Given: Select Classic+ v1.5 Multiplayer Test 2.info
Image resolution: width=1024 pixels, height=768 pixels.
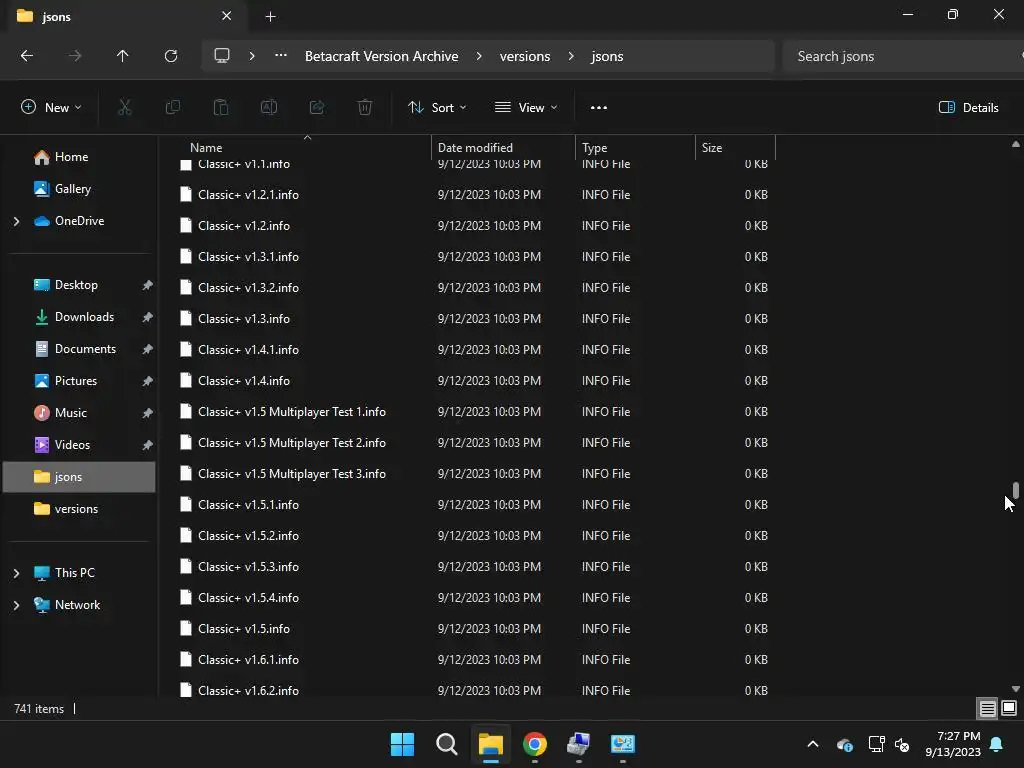Looking at the screenshot, I should tap(475, 443).
